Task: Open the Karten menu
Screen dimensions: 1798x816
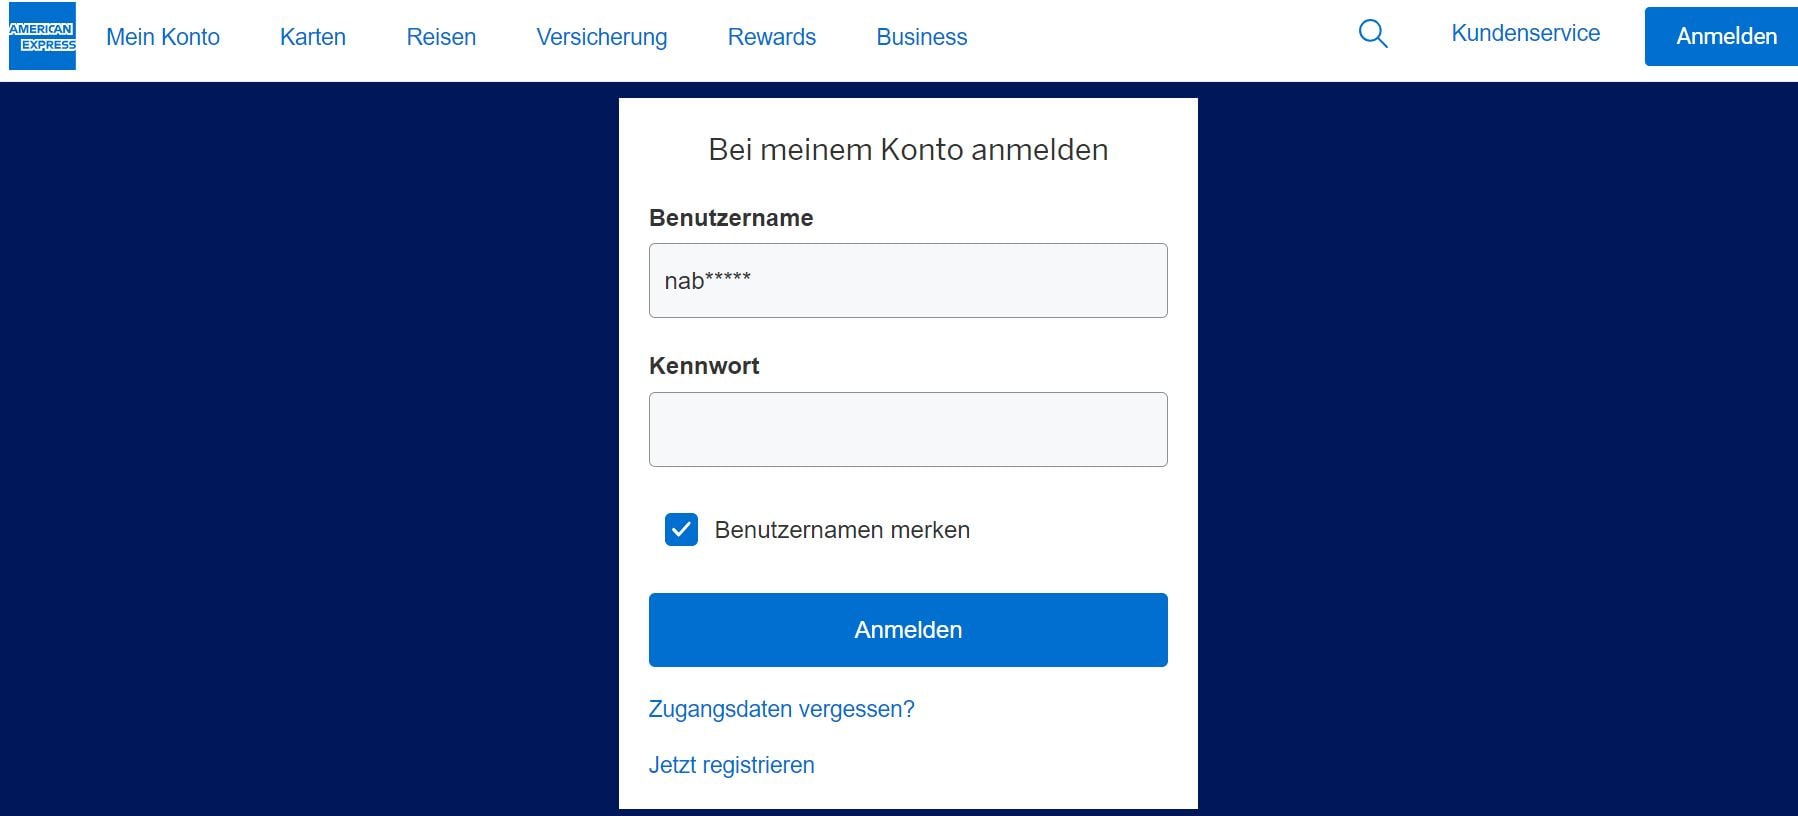Action: [313, 37]
